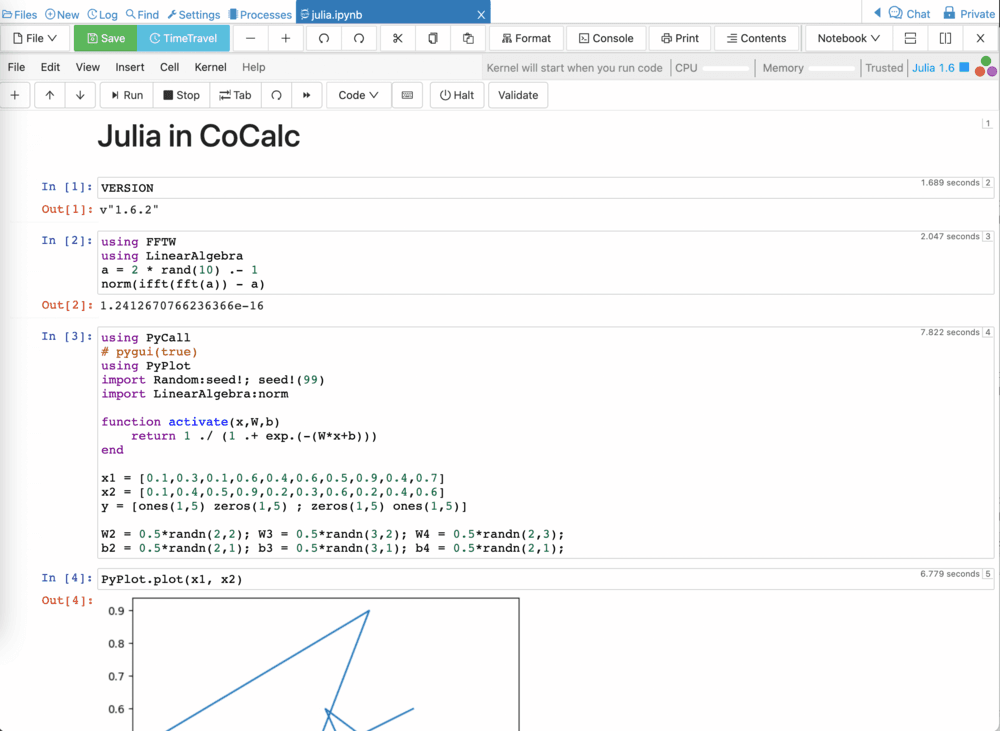
Task: Open the File dropdown button
Action: pos(35,38)
